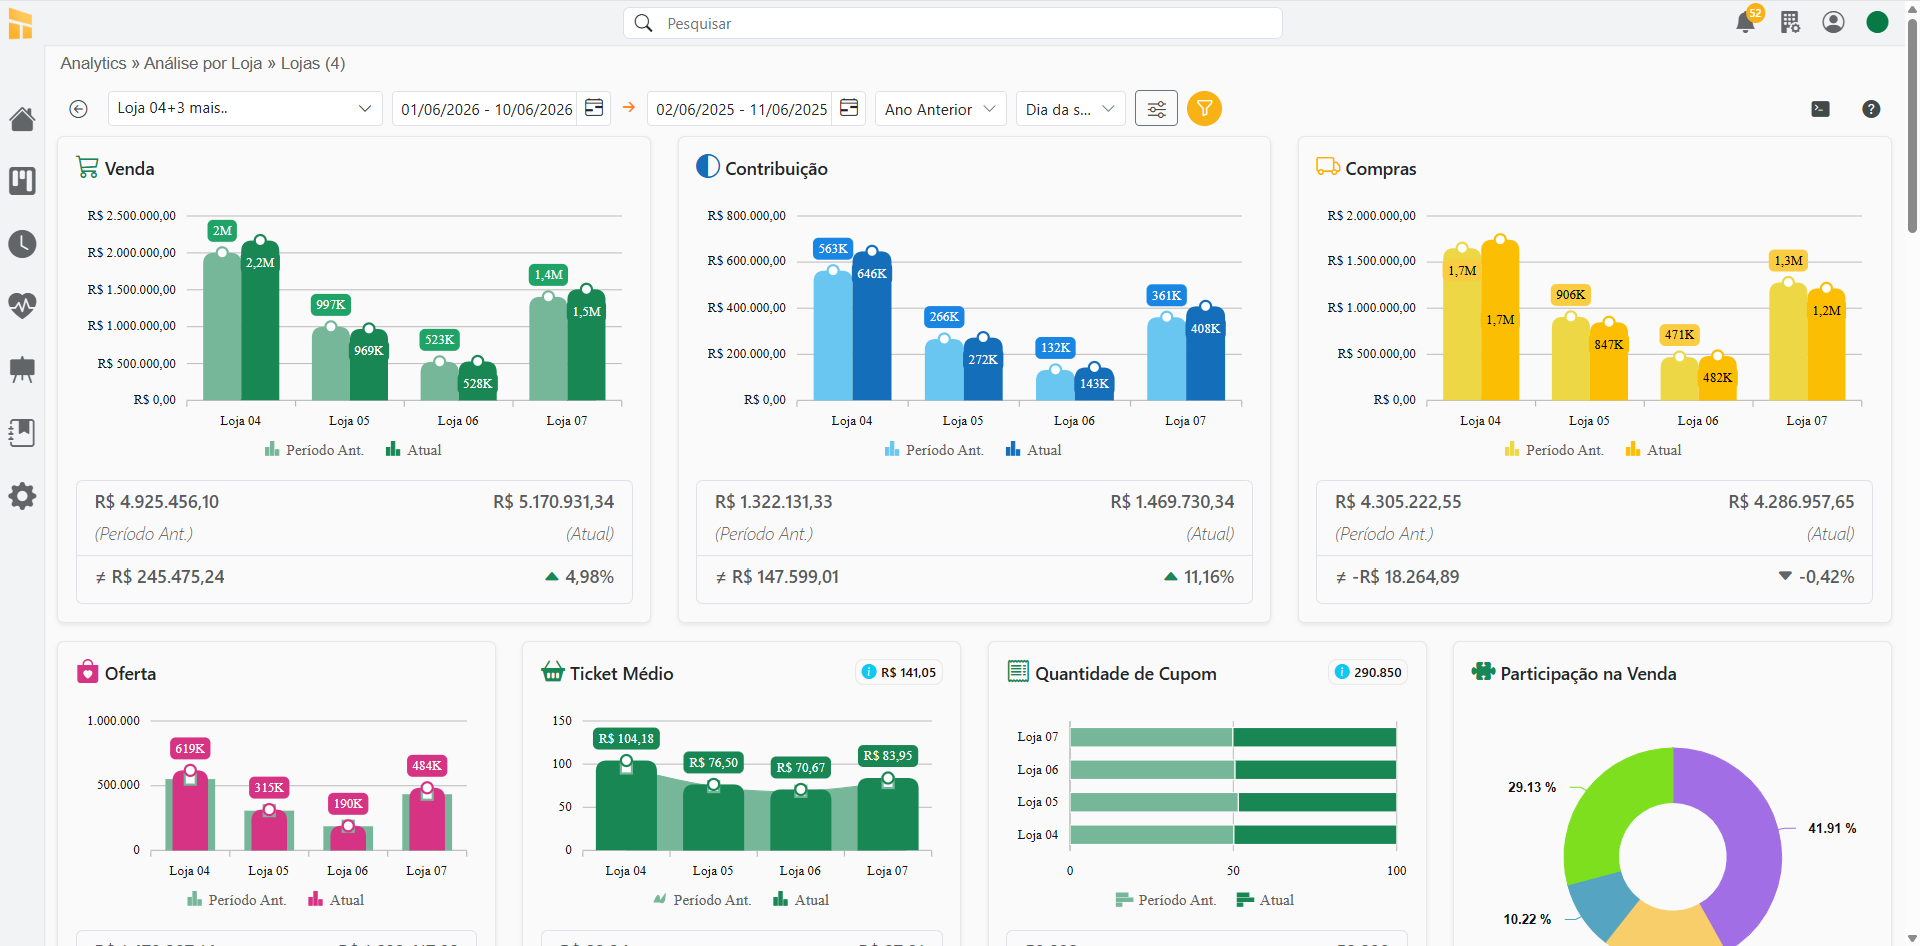The height and width of the screenshot is (946, 1920).
Task: Open the presentation board sidebar icon
Action: tap(22, 369)
